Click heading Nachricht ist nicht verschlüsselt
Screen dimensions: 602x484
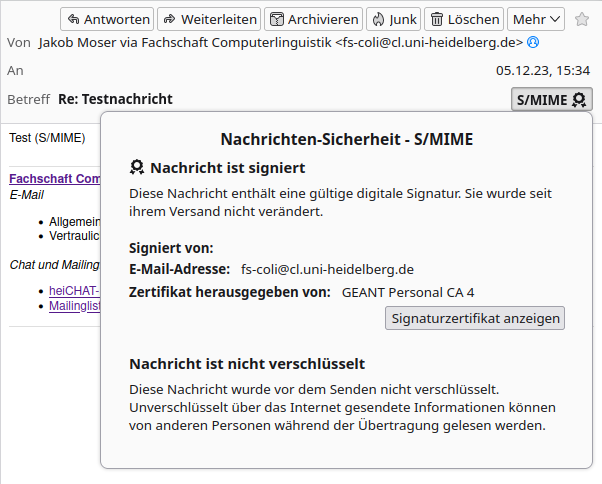pyautogui.click(x=247, y=364)
